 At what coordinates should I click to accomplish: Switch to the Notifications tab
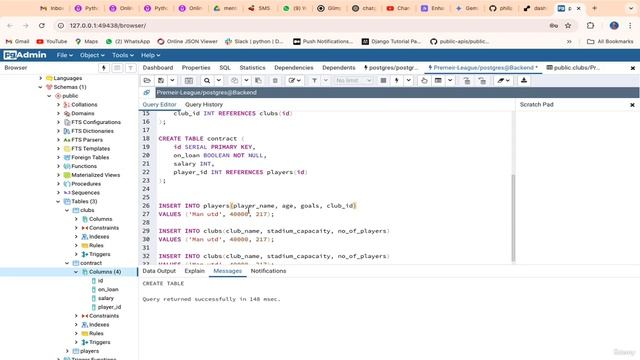(268, 271)
